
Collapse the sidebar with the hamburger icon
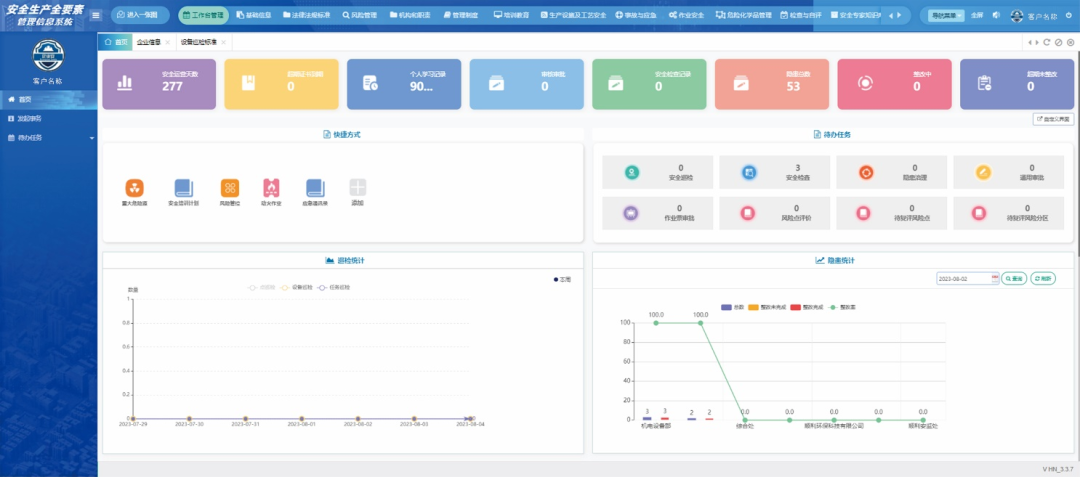point(96,15)
